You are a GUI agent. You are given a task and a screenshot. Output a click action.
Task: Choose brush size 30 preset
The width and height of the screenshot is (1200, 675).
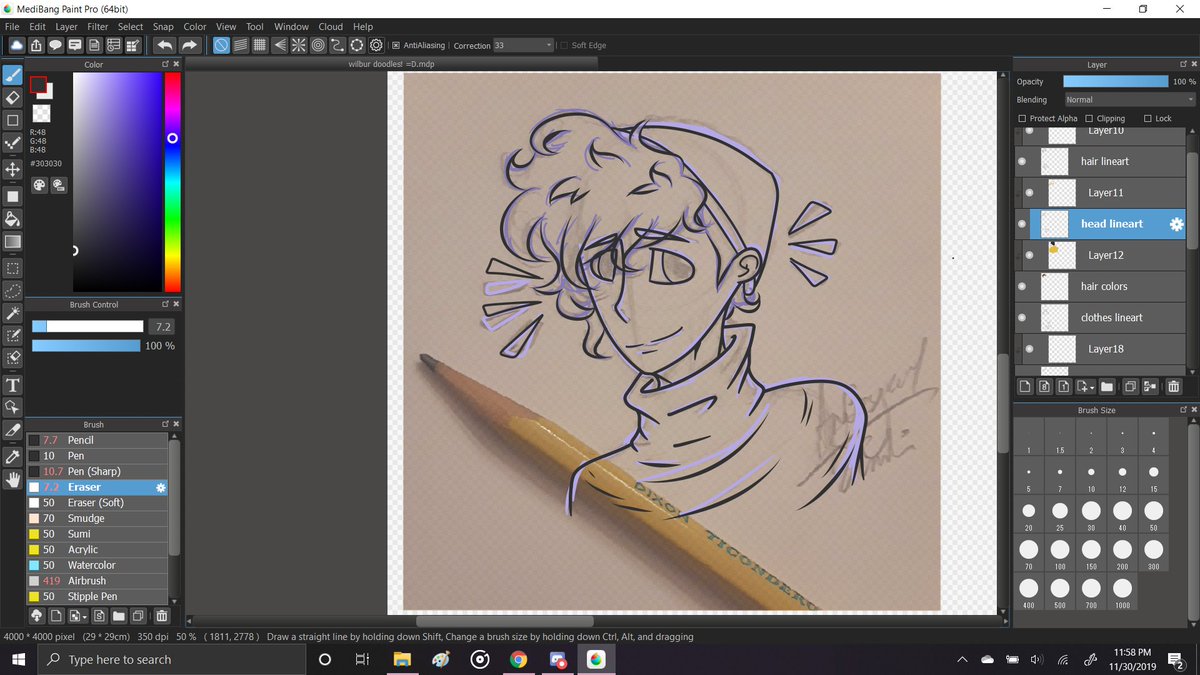(x=1091, y=515)
